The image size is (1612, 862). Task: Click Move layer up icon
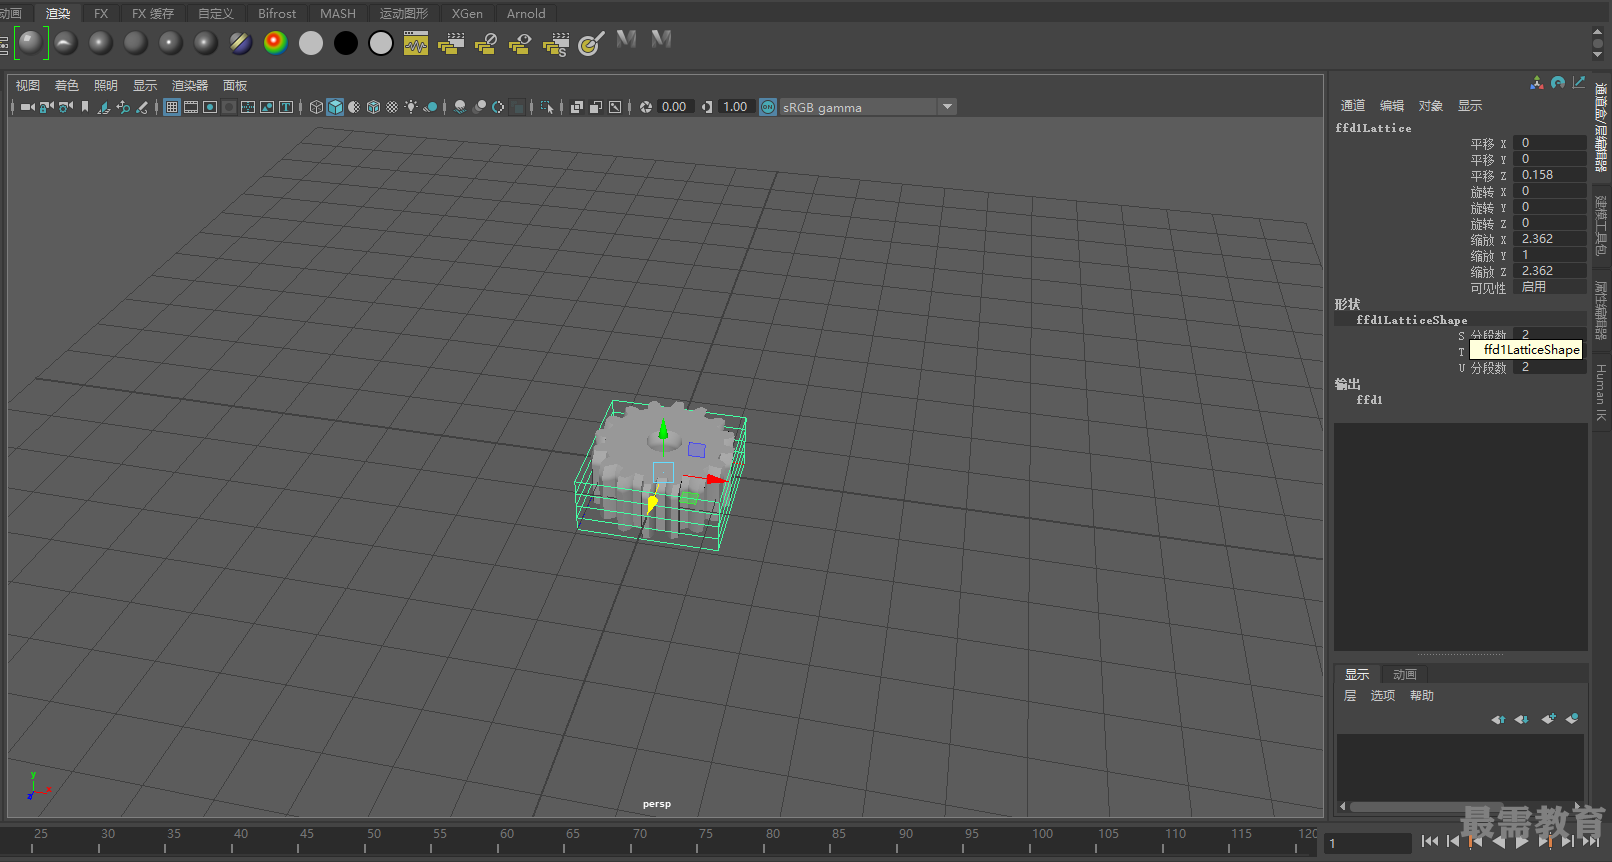pos(1498,719)
